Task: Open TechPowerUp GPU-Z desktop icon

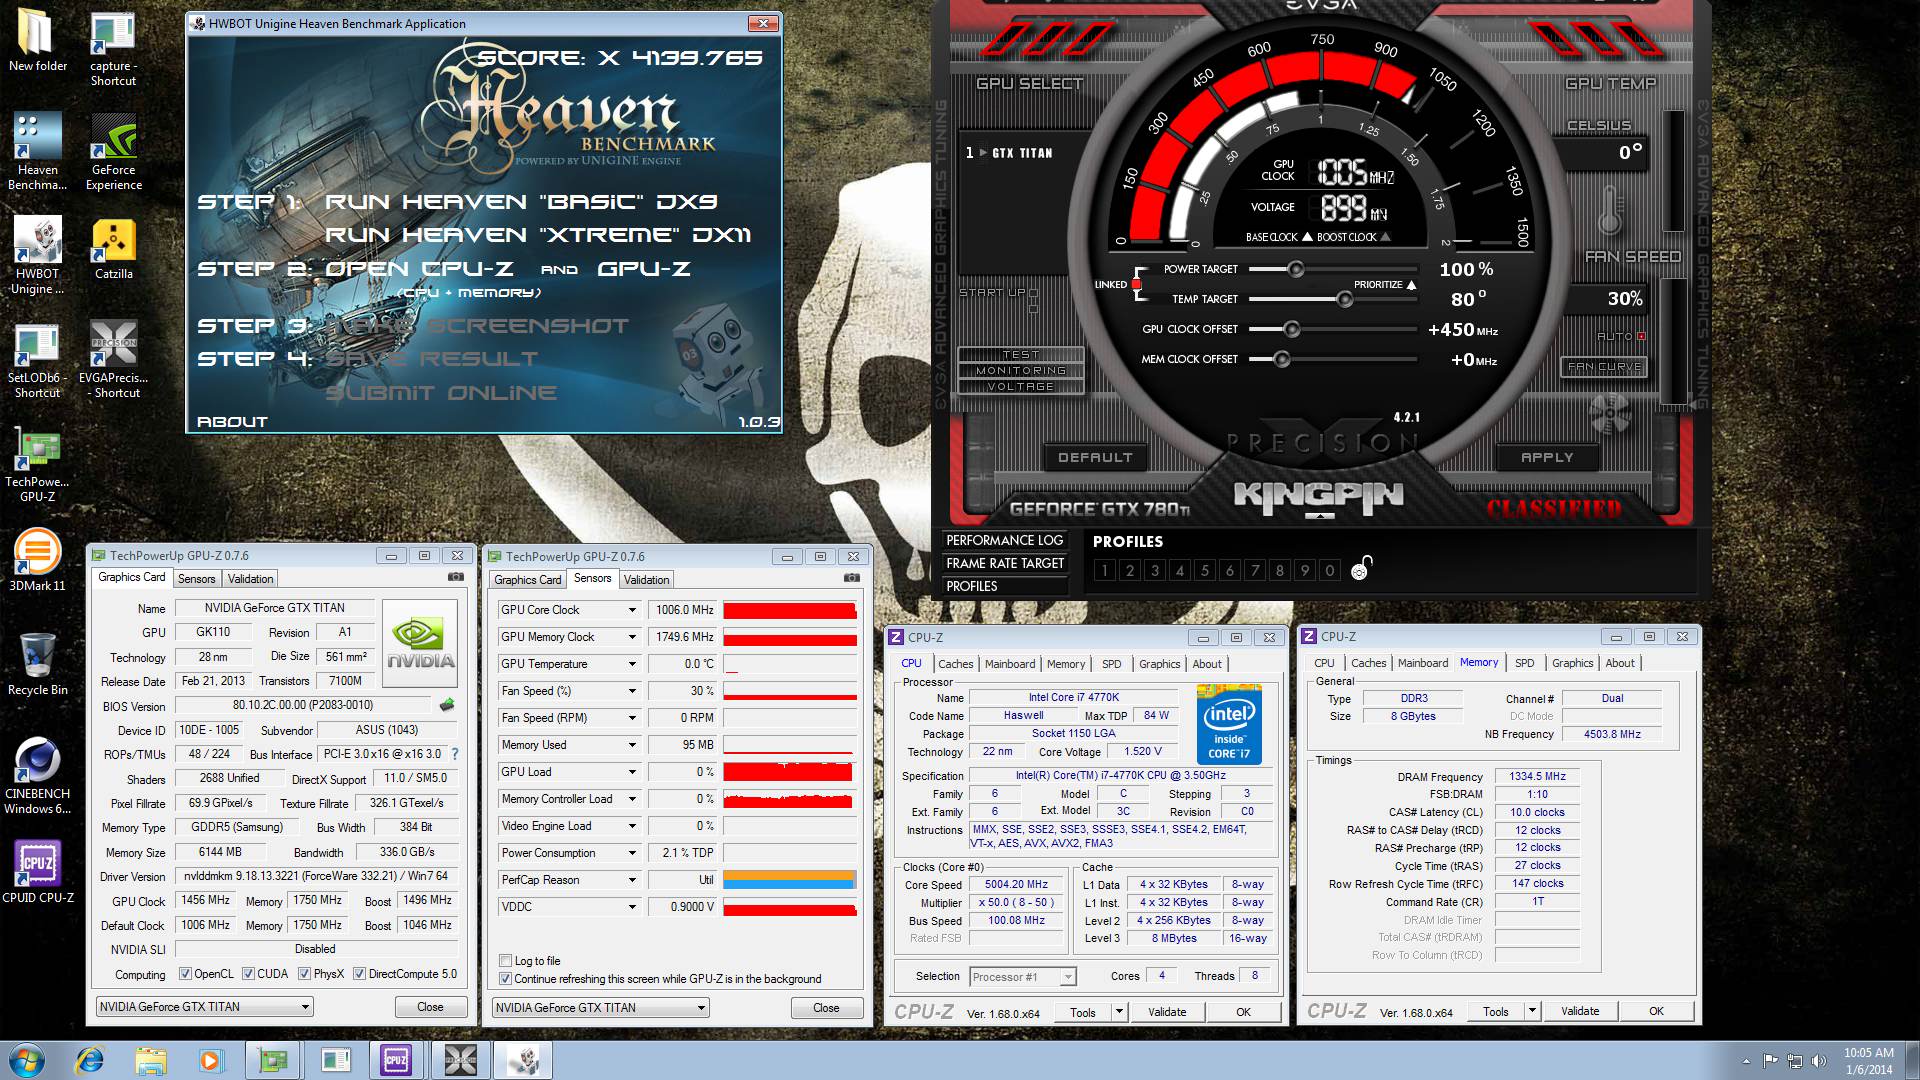Action: (x=37, y=465)
